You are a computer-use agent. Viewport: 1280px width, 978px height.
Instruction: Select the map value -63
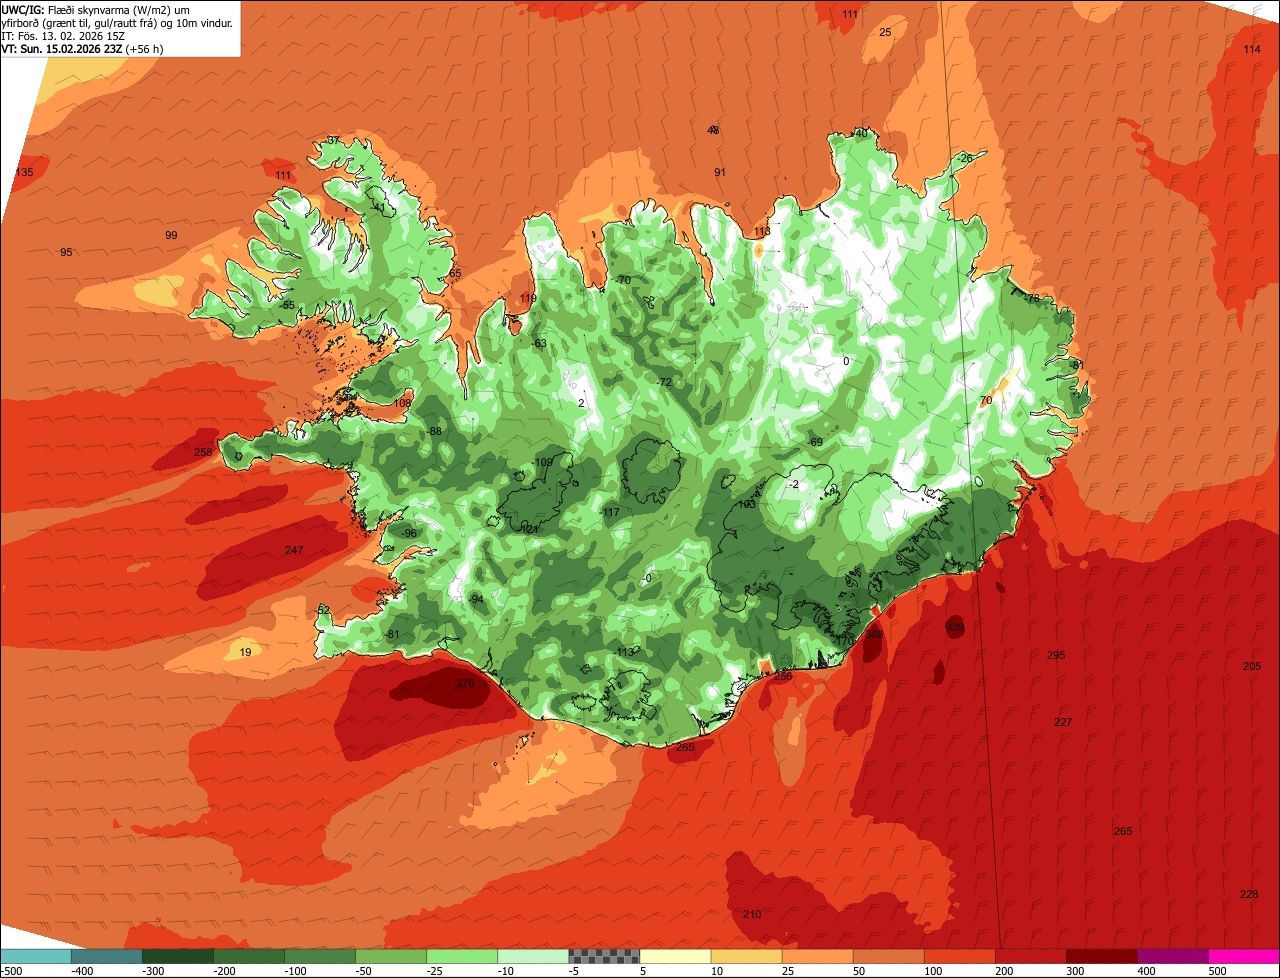click(540, 344)
